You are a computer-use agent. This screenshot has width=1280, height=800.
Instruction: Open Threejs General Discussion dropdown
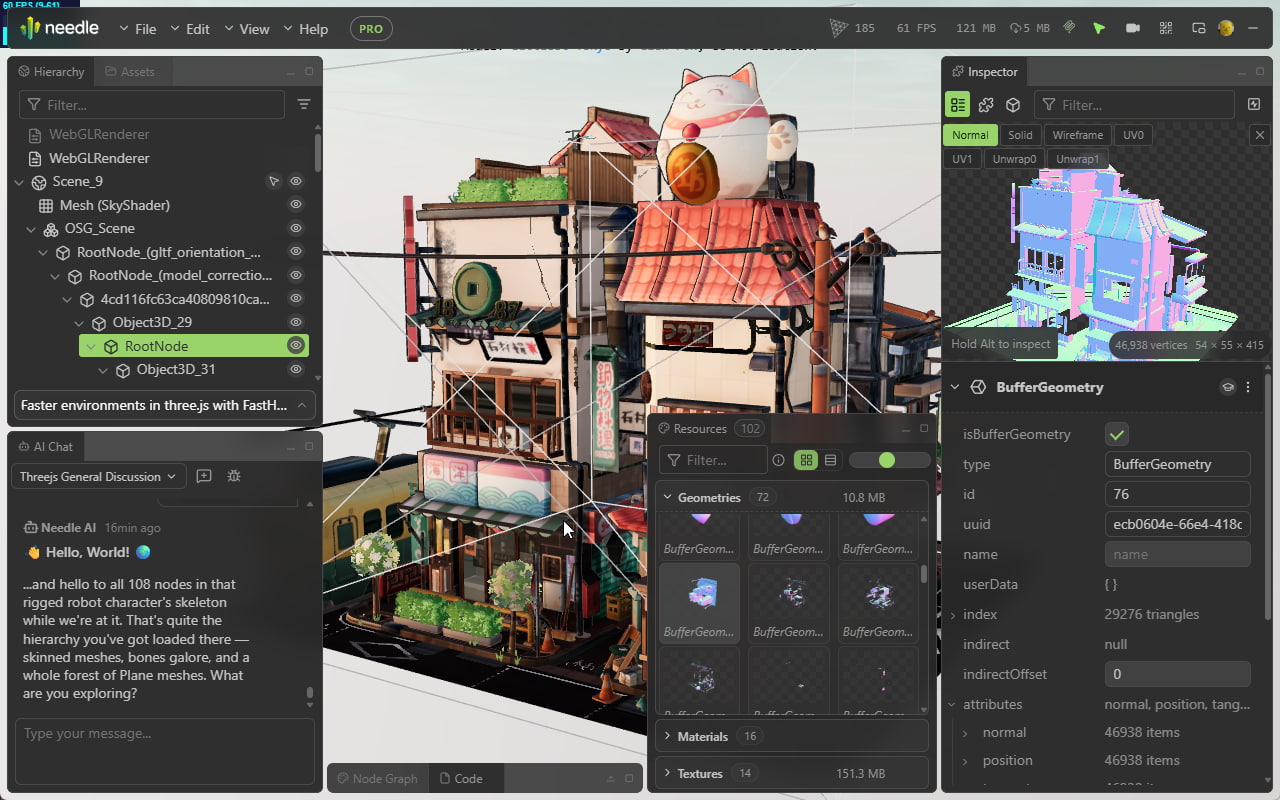pos(98,476)
